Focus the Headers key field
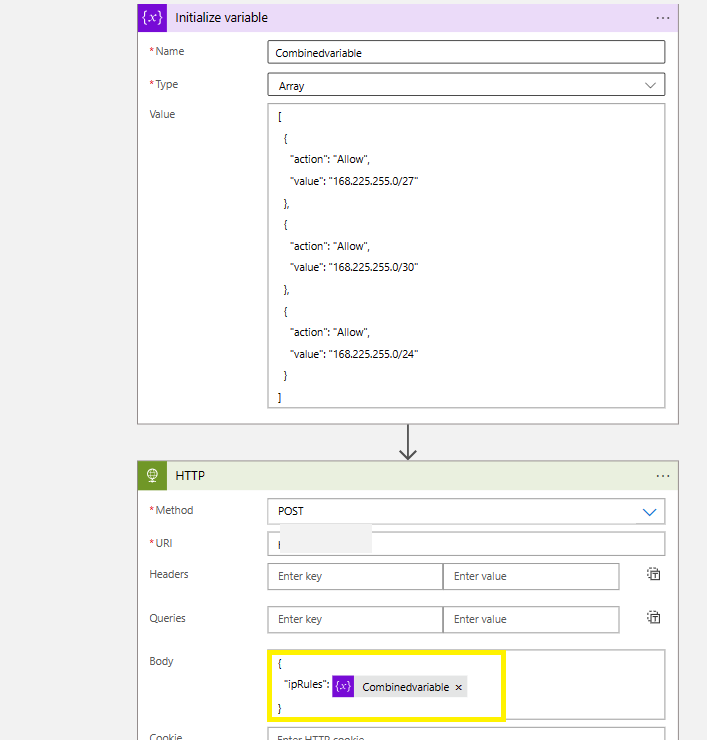 point(355,576)
